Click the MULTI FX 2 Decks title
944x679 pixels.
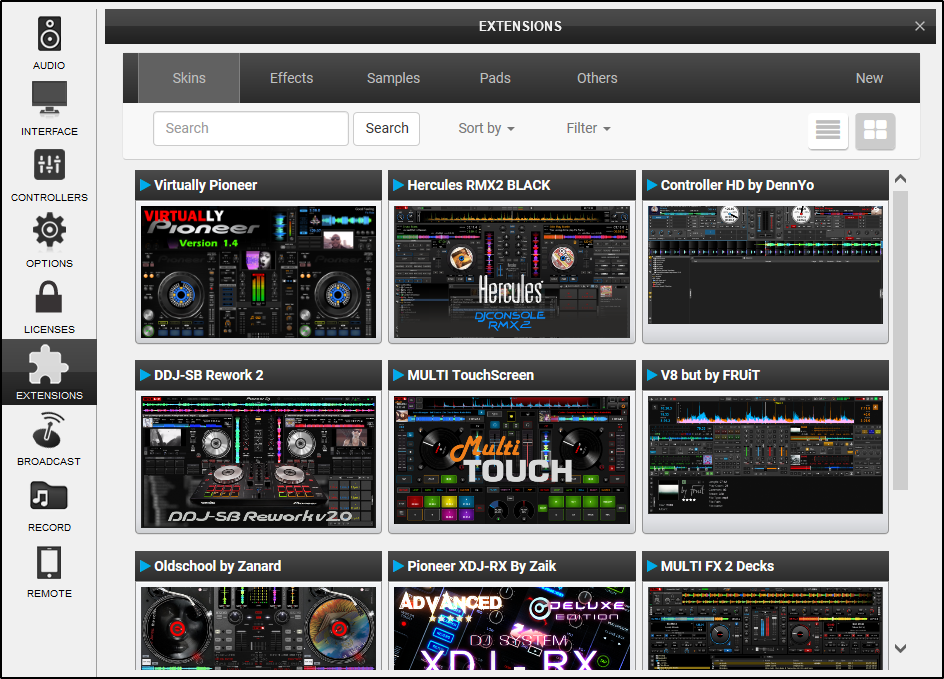pos(717,566)
